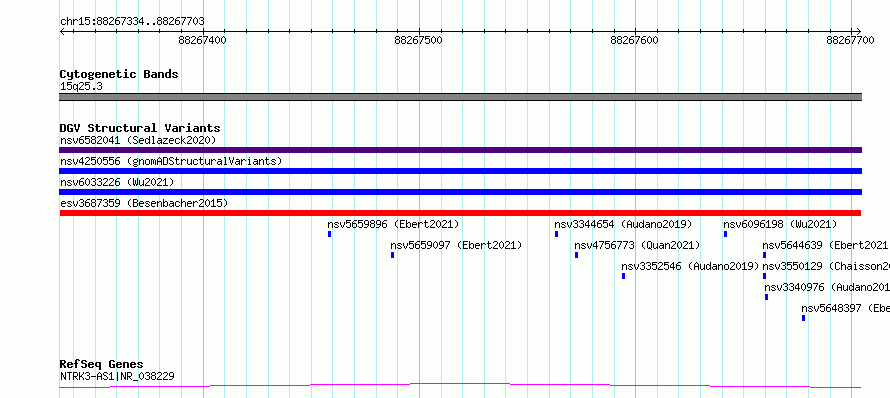Click the DGV Structural Variants track title
The height and width of the screenshot is (398, 890).
click(x=140, y=128)
